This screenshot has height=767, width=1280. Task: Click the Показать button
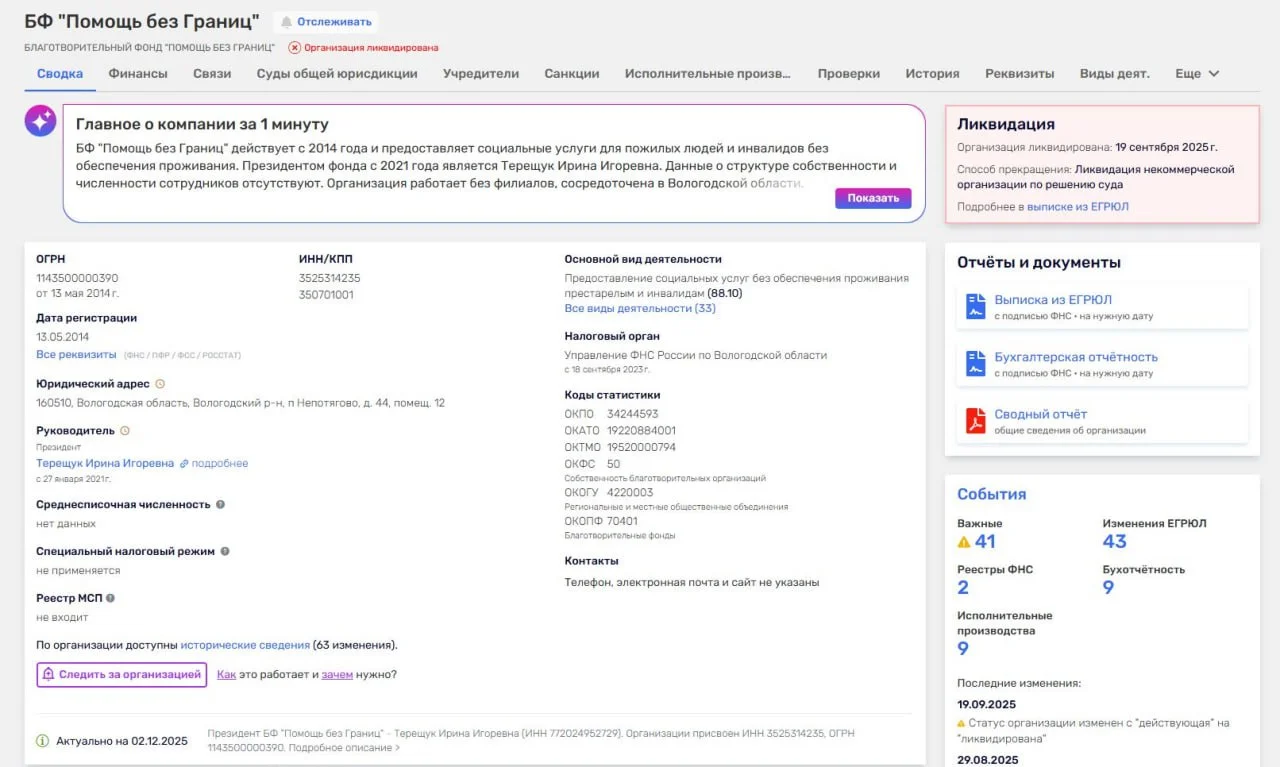coord(873,198)
